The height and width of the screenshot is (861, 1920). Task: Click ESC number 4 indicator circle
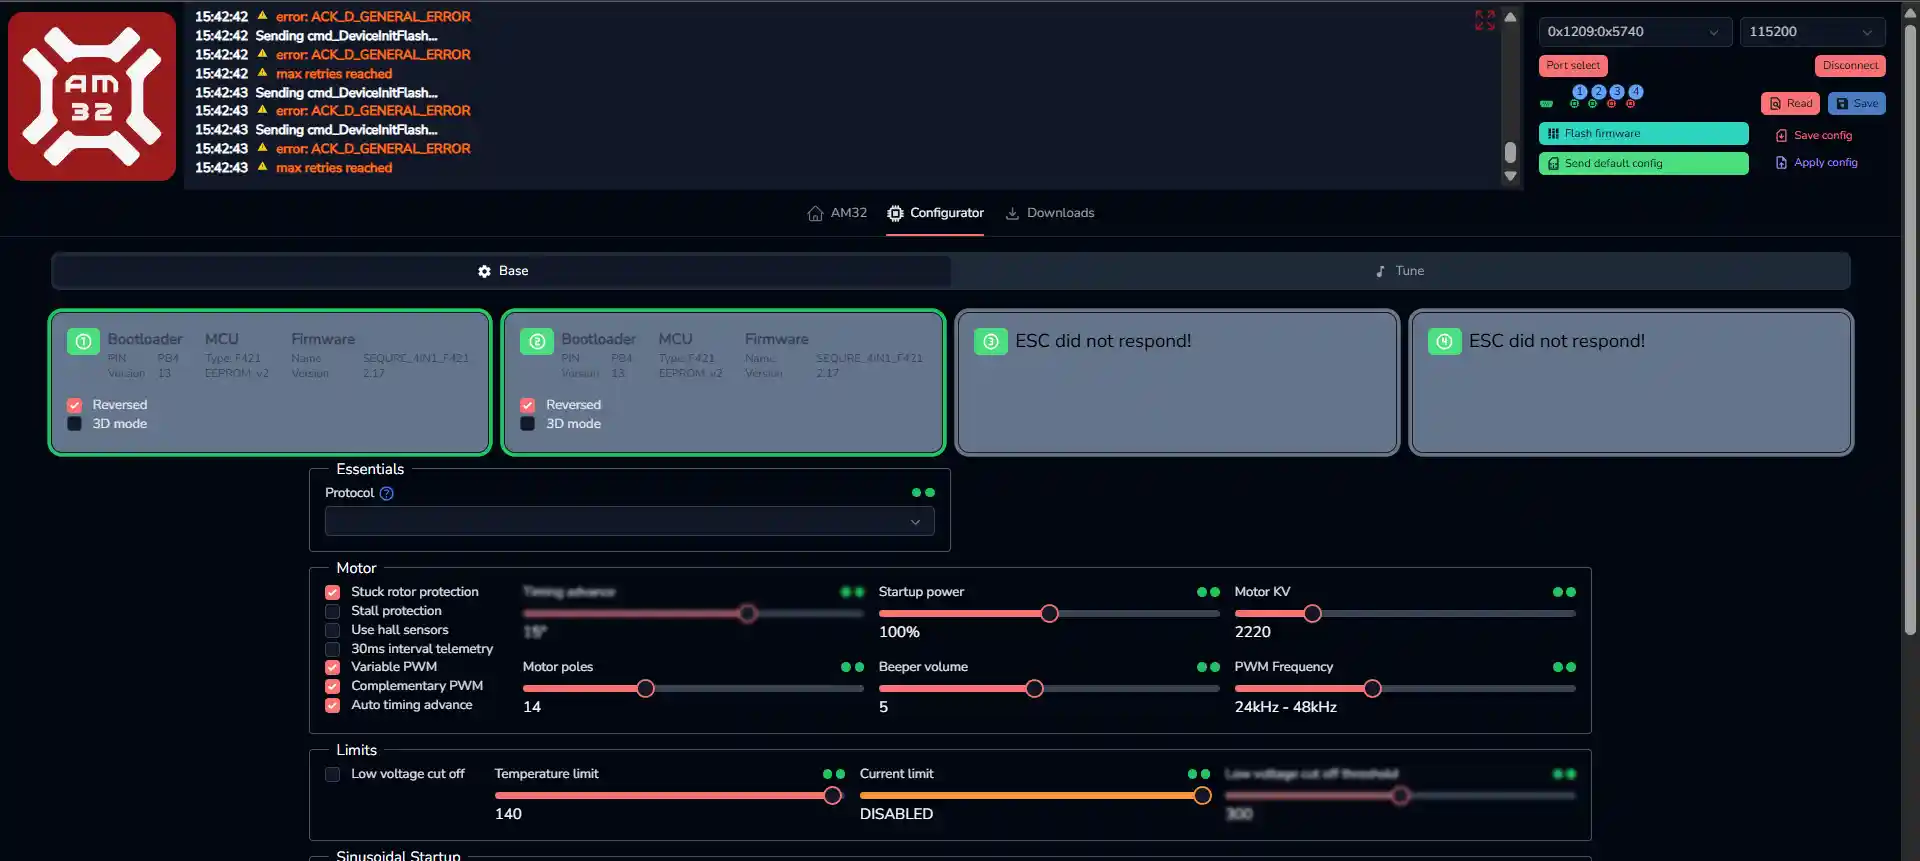pyautogui.click(x=1636, y=92)
